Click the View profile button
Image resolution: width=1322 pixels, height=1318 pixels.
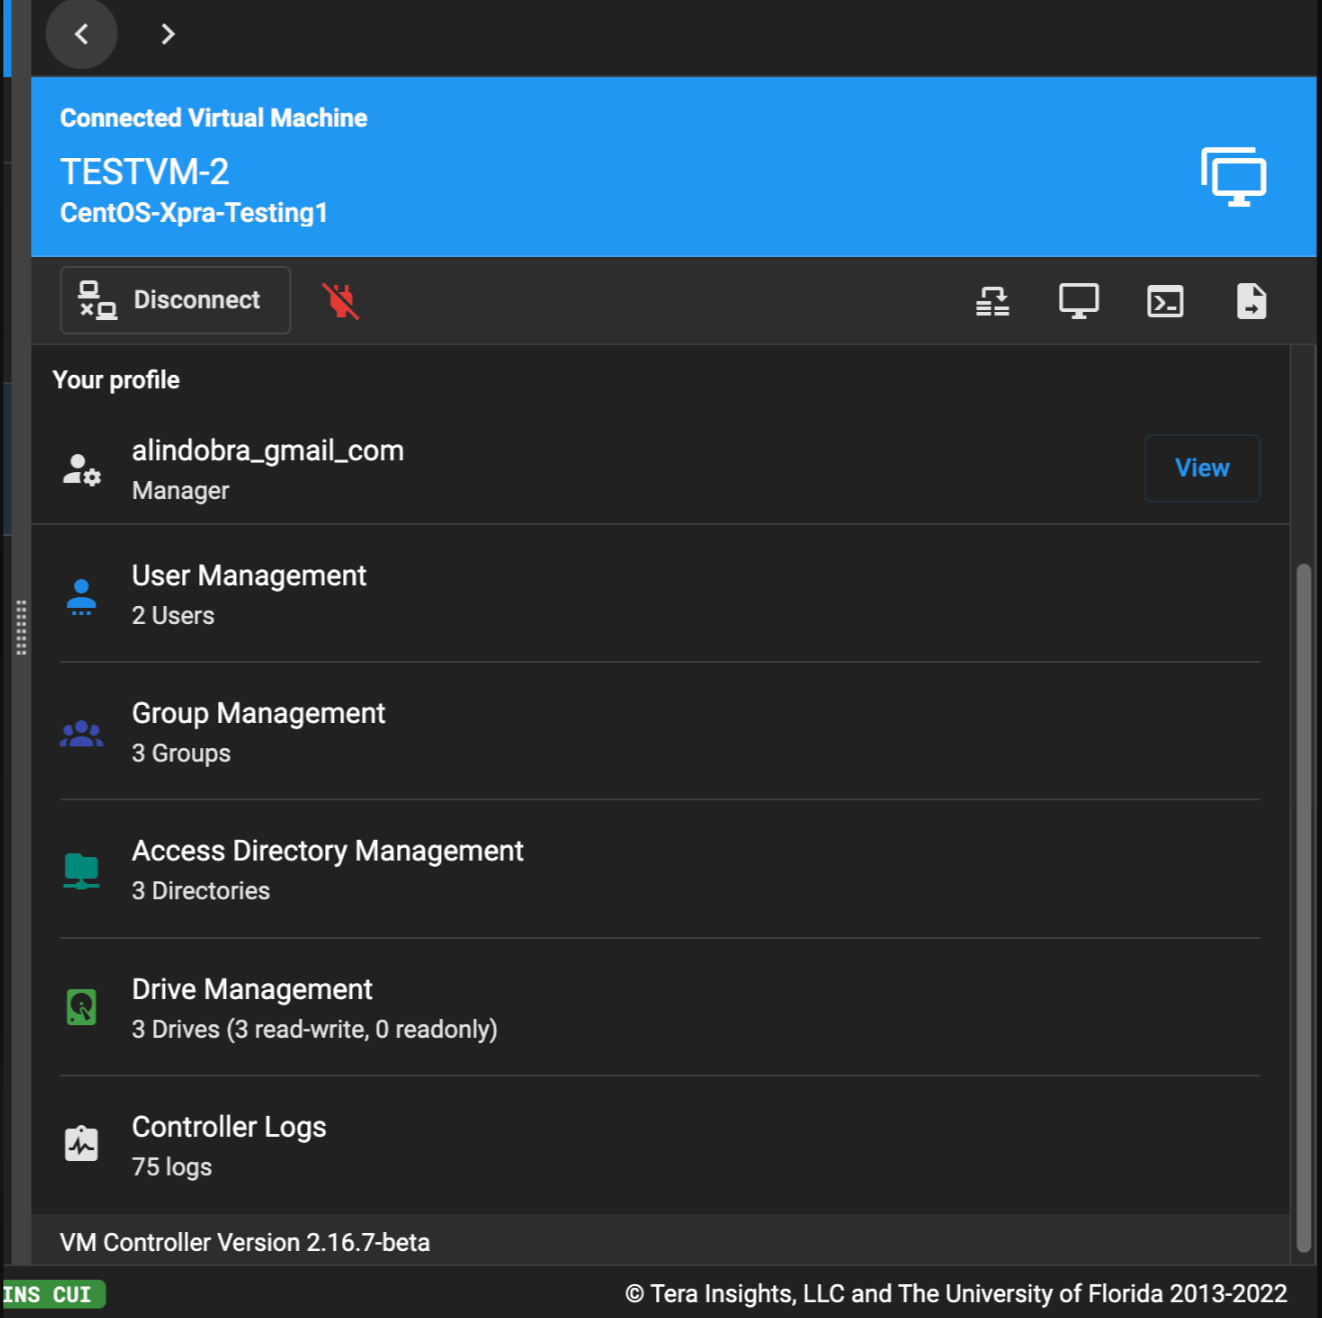tap(1201, 468)
